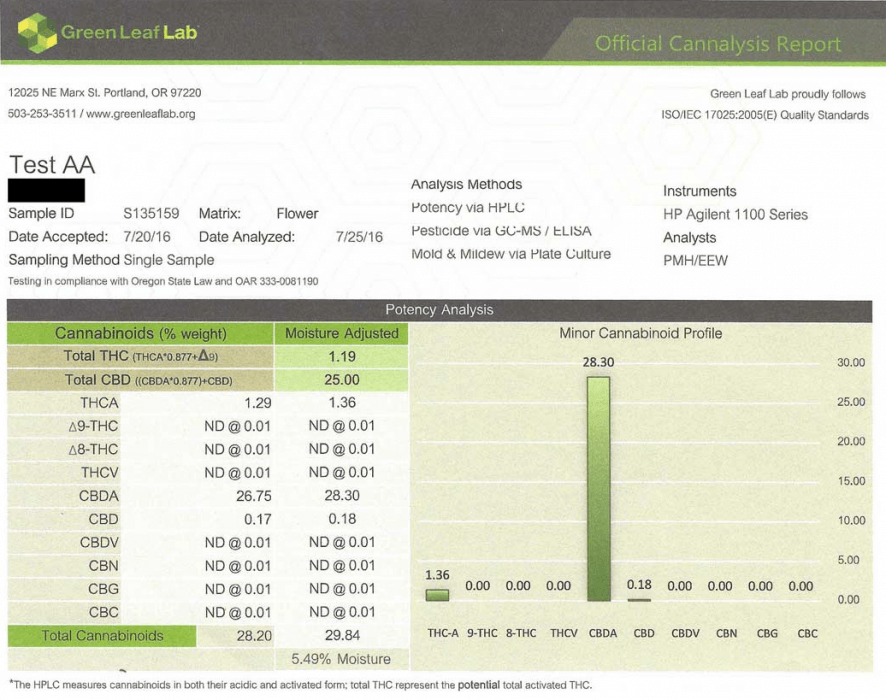
Task: Select the Matrix value 'Flower'
Action: 297,214
